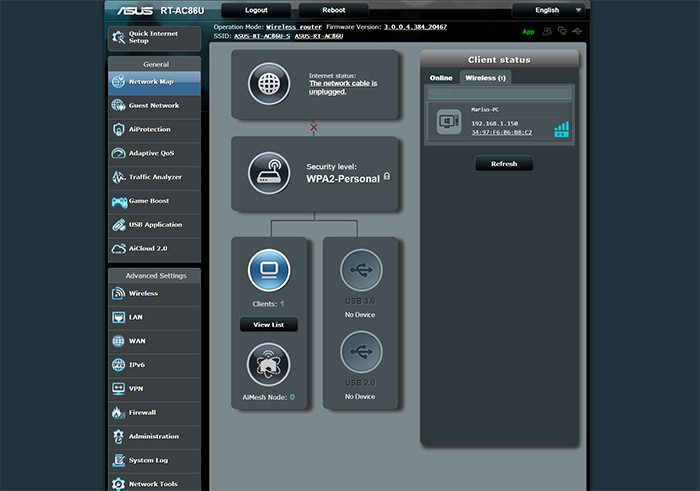This screenshot has width=700, height=491.
Task: Click network cable is unplugged status link
Action: pyautogui.click(x=343, y=87)
